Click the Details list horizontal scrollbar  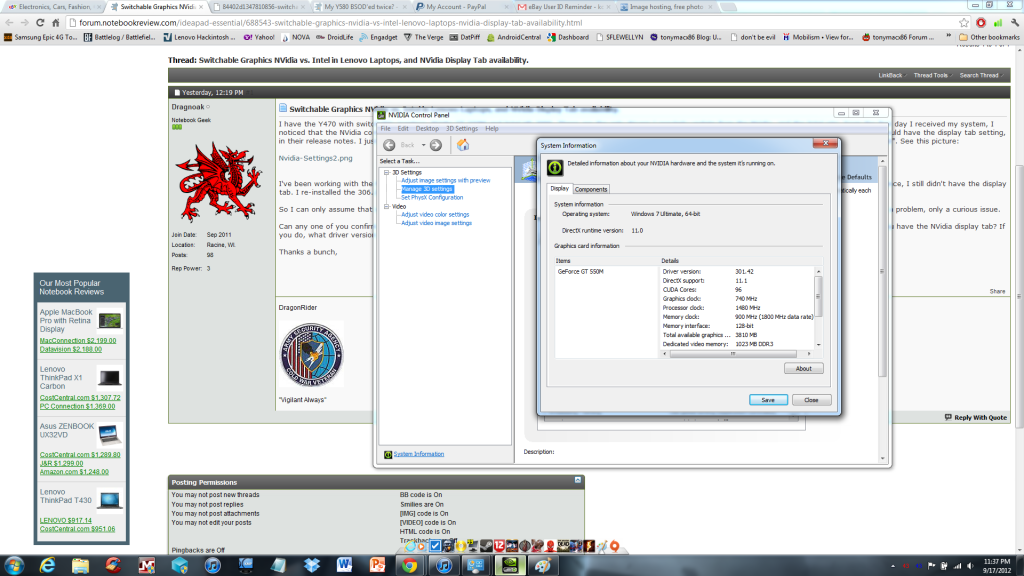pos(733,354)
